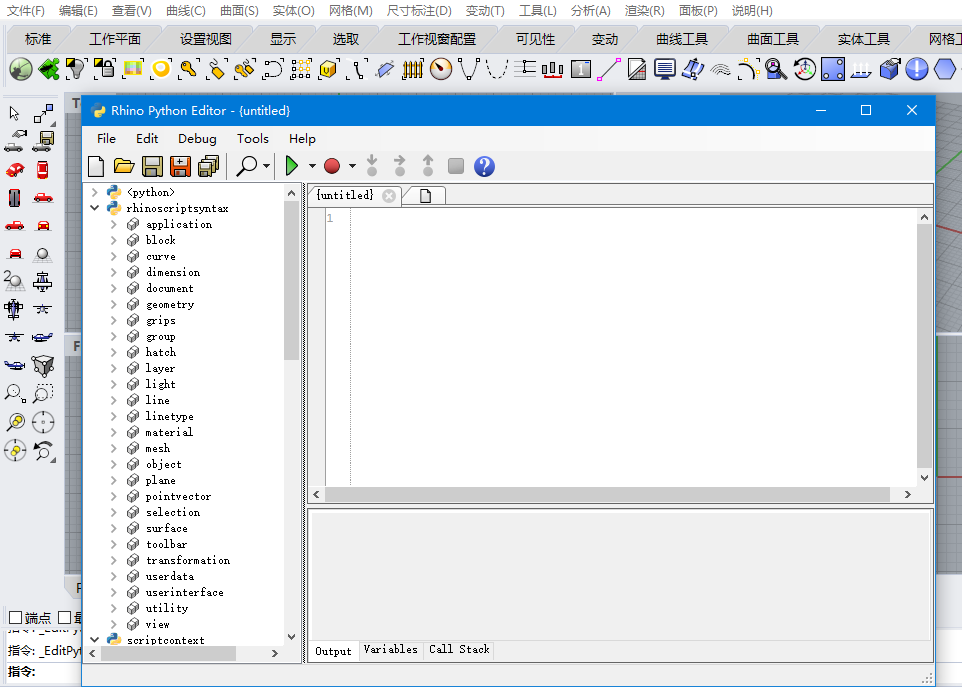The width and height of the screenshot is (962, 687).
Task: Click the padlock icon in the Rhino toolbar
Action: point(105,69)
